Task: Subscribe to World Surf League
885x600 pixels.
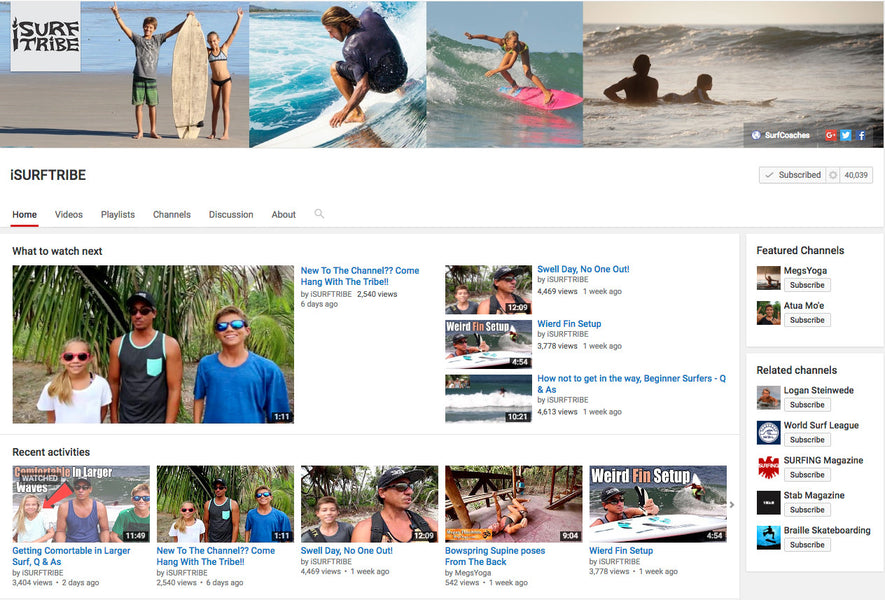Action: (807, 440)
